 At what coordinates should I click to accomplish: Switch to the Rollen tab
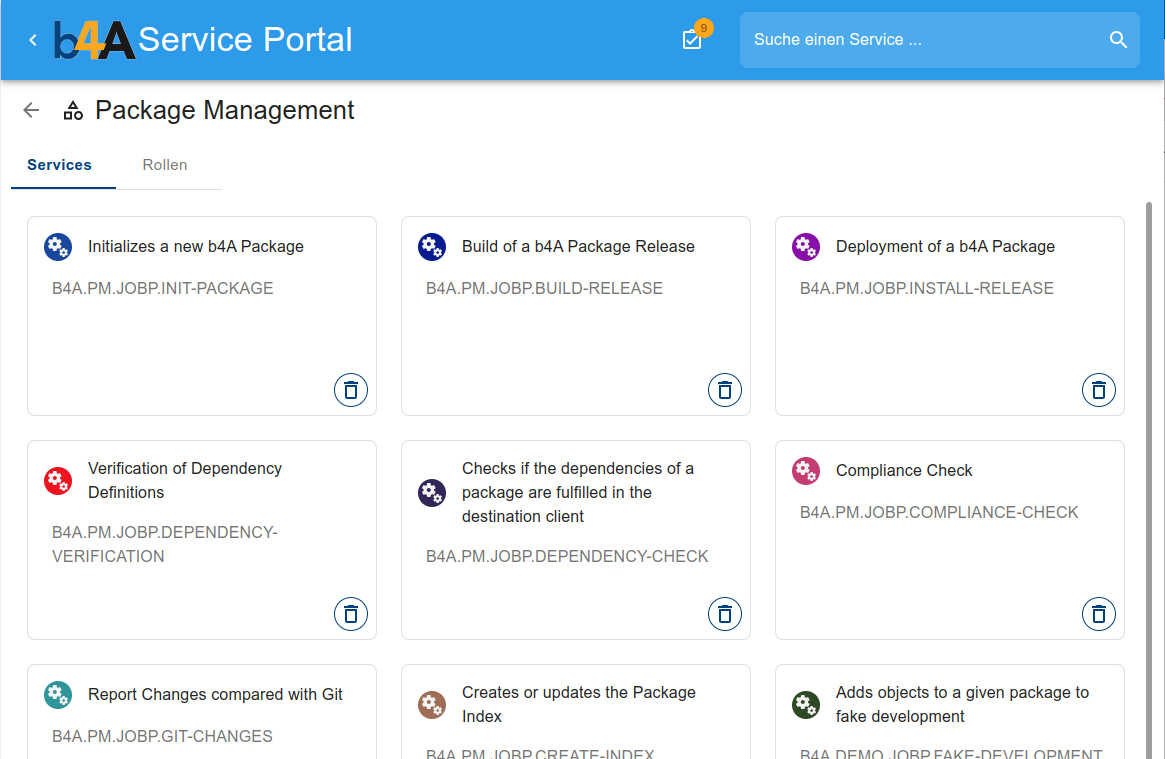click(165, 165)
